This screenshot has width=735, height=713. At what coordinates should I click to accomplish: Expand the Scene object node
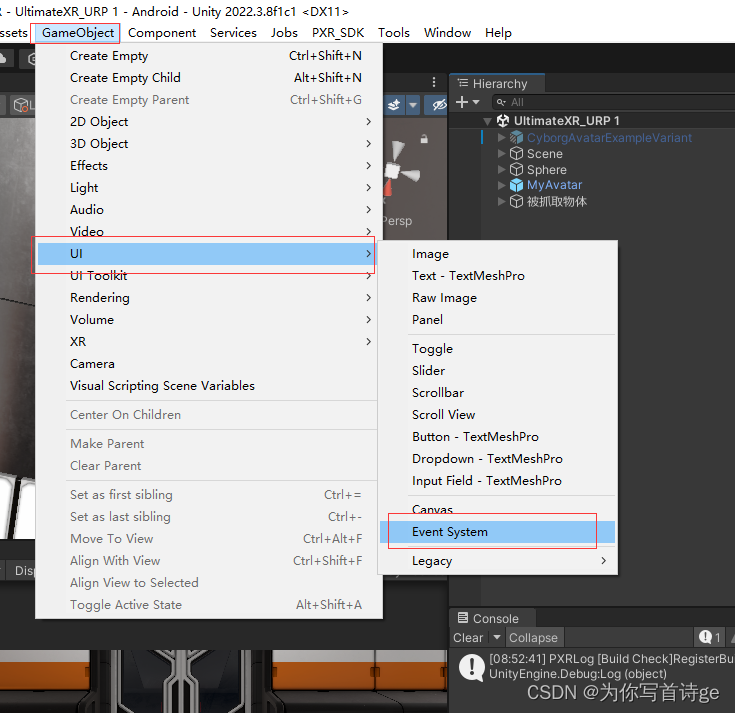502,153
